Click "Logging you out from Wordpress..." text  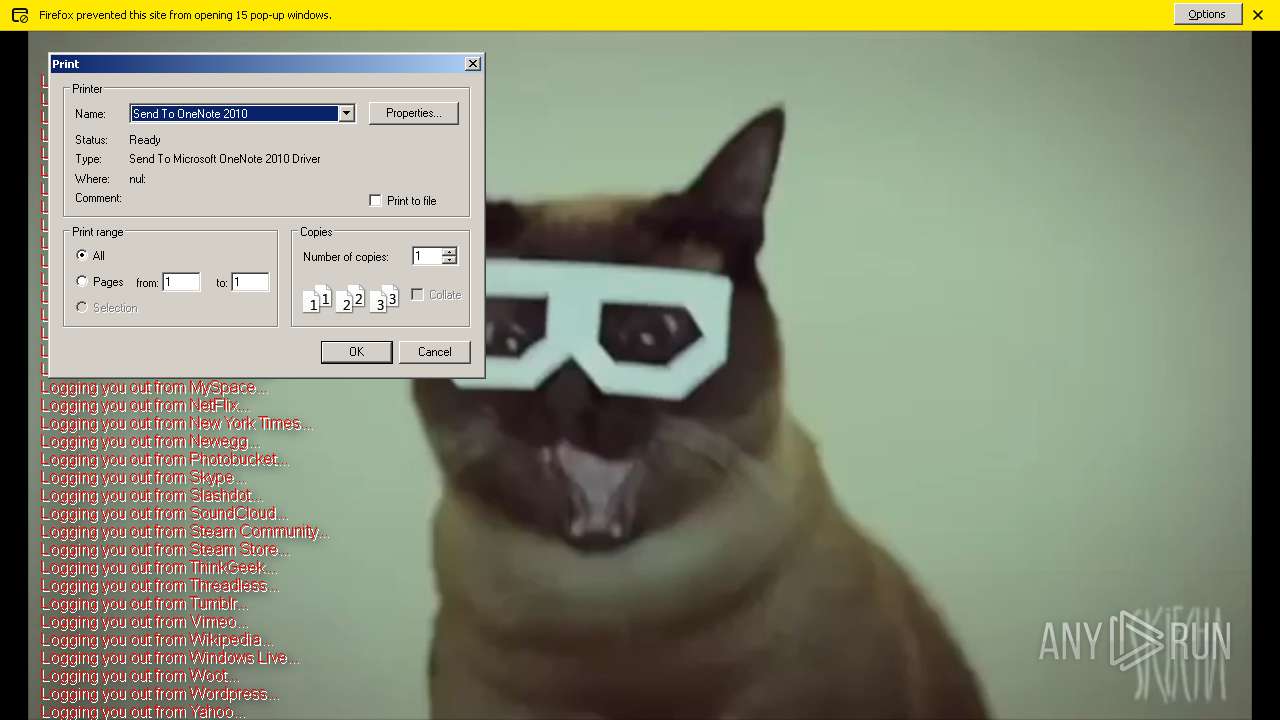[x=160, y=694]
